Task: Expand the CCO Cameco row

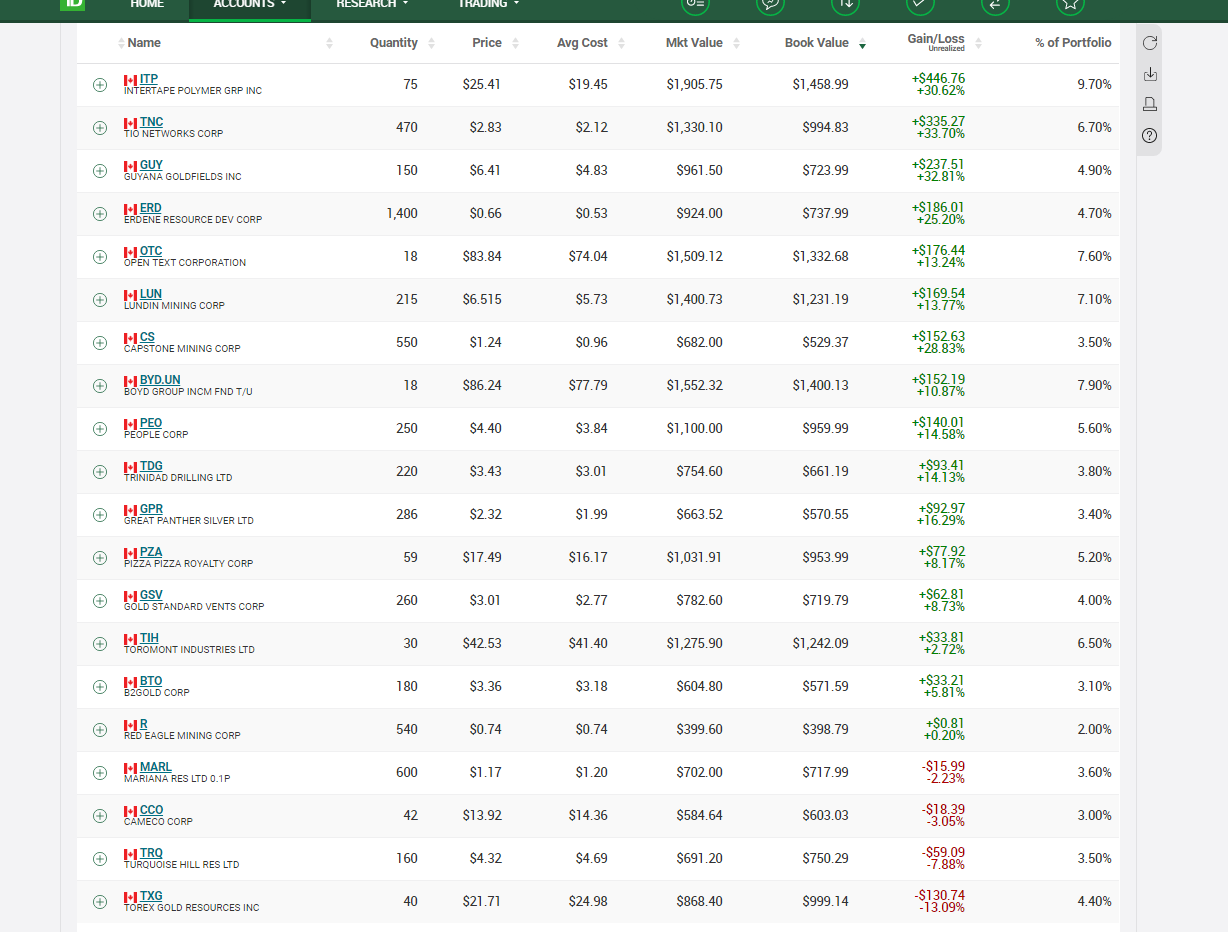Action: point(100,816)
